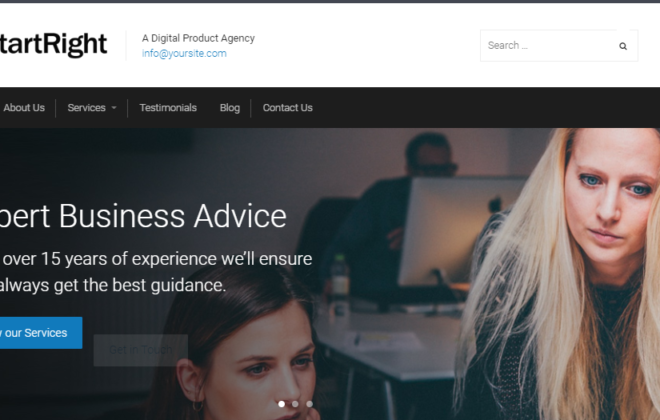
Task: Click the A Digital Product Agency tagline
Action: (x=198, y=38)
